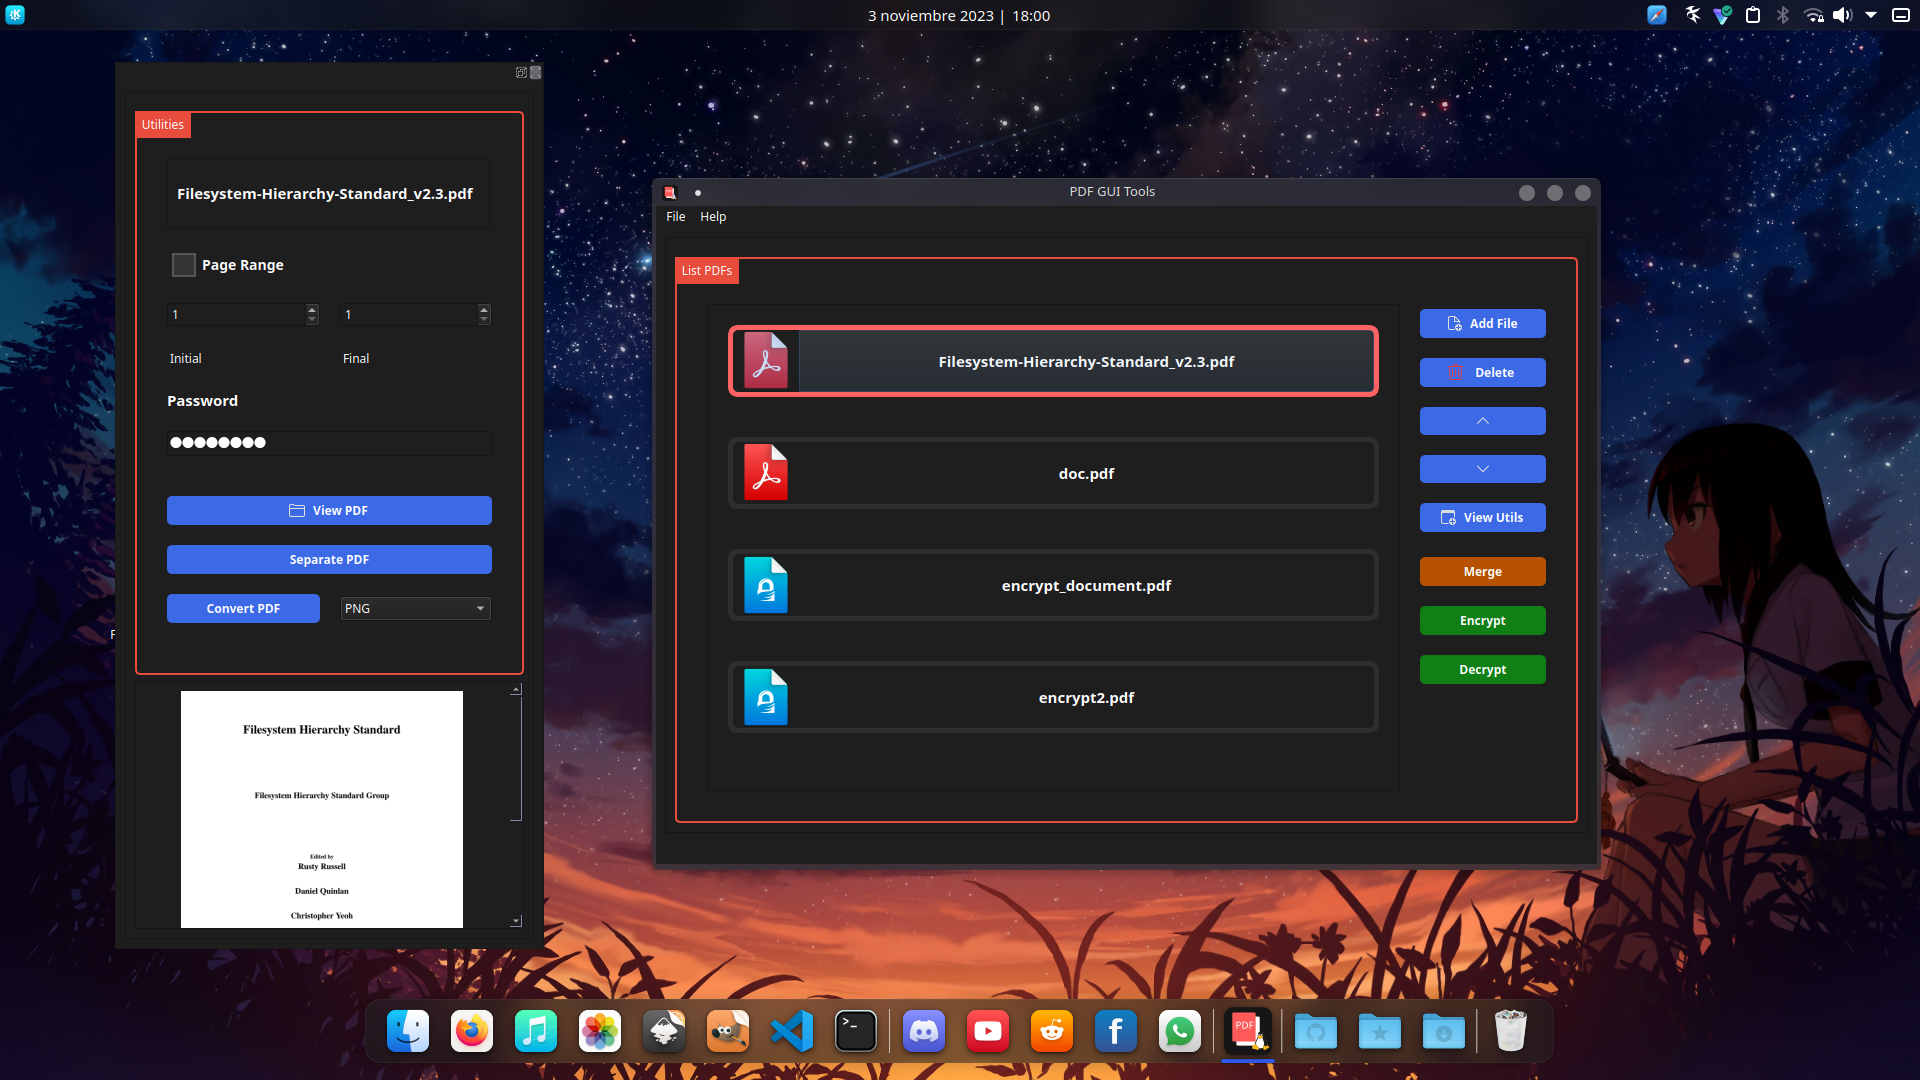The height and width of the screenshot is (1080, 1920).
Task: Click the orange Merge button
Action: (x=1482, y=571)
